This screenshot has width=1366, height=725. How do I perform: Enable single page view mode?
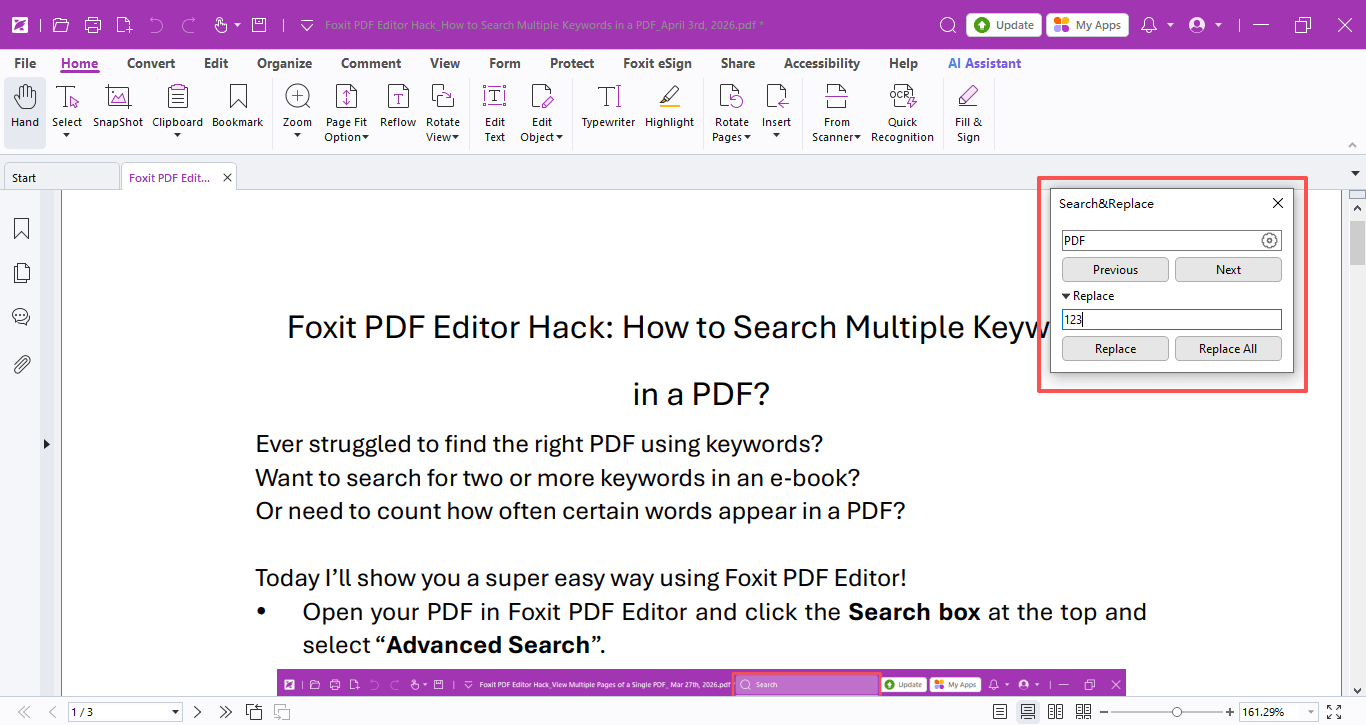1000,712
